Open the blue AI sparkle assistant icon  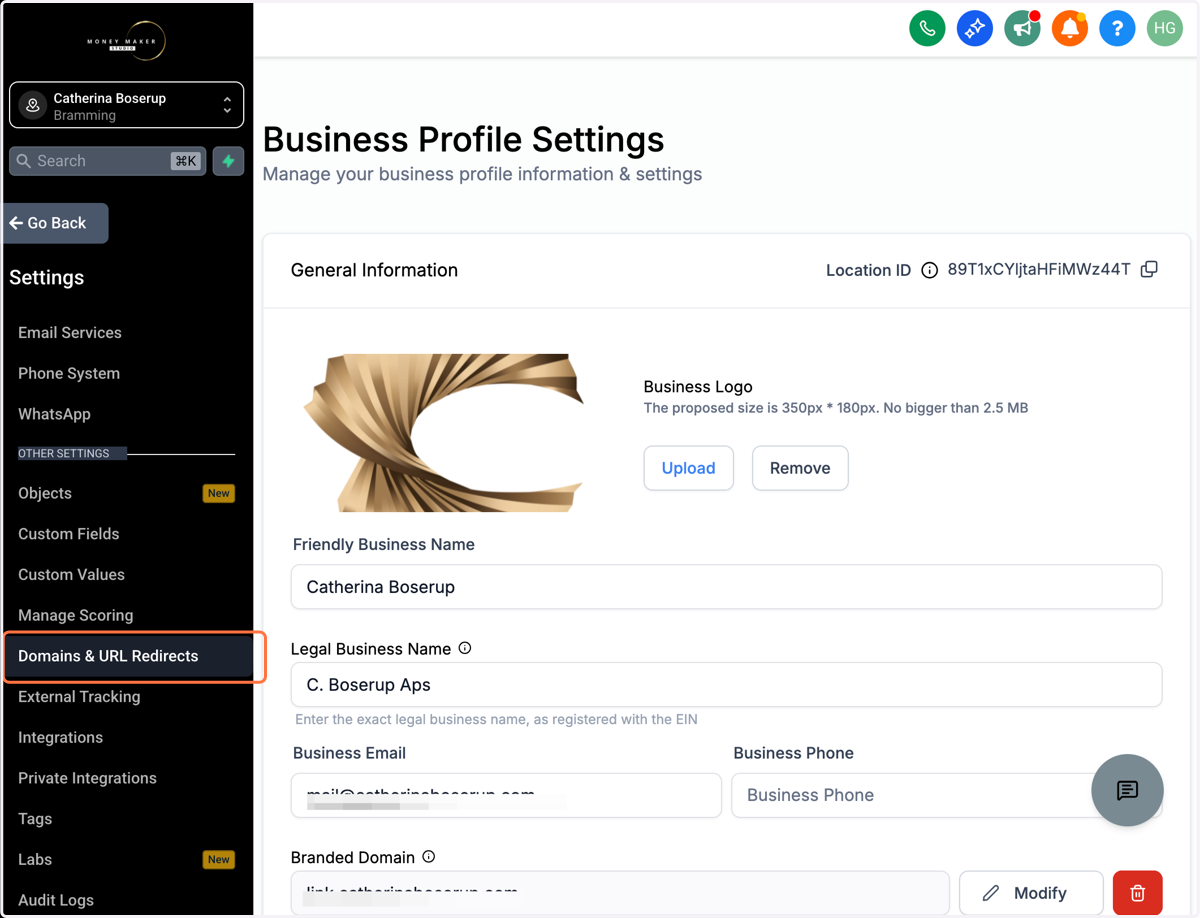(x=974, y=28)
